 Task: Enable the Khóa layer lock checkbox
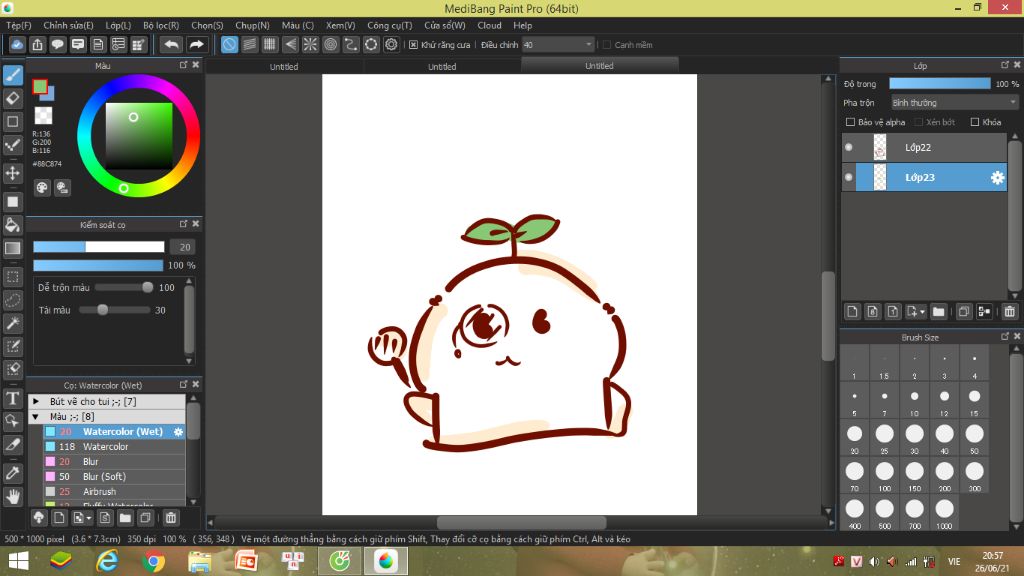pos(975,122)
